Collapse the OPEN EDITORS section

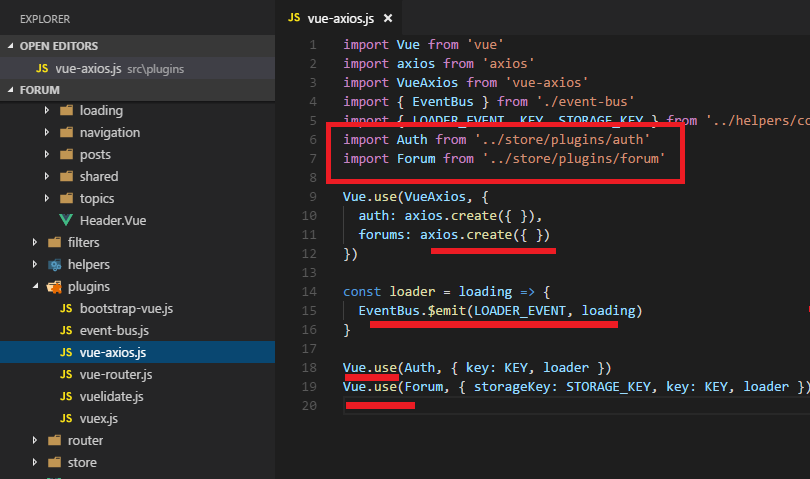[10, 46]
